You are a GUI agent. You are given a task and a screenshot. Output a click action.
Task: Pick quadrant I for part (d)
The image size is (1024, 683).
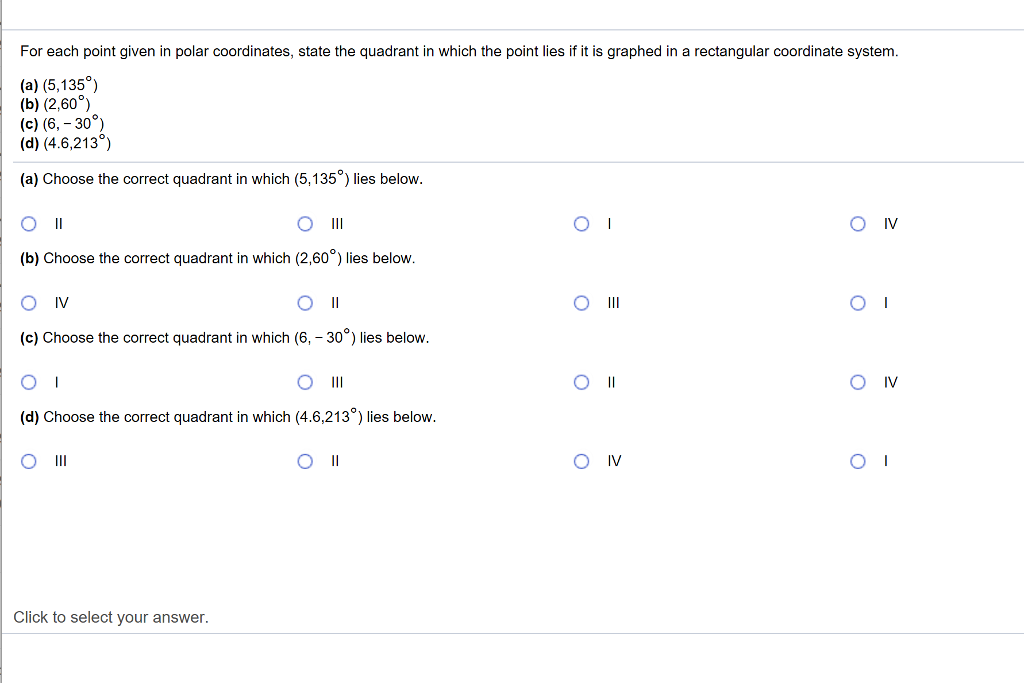pos(858,461)
